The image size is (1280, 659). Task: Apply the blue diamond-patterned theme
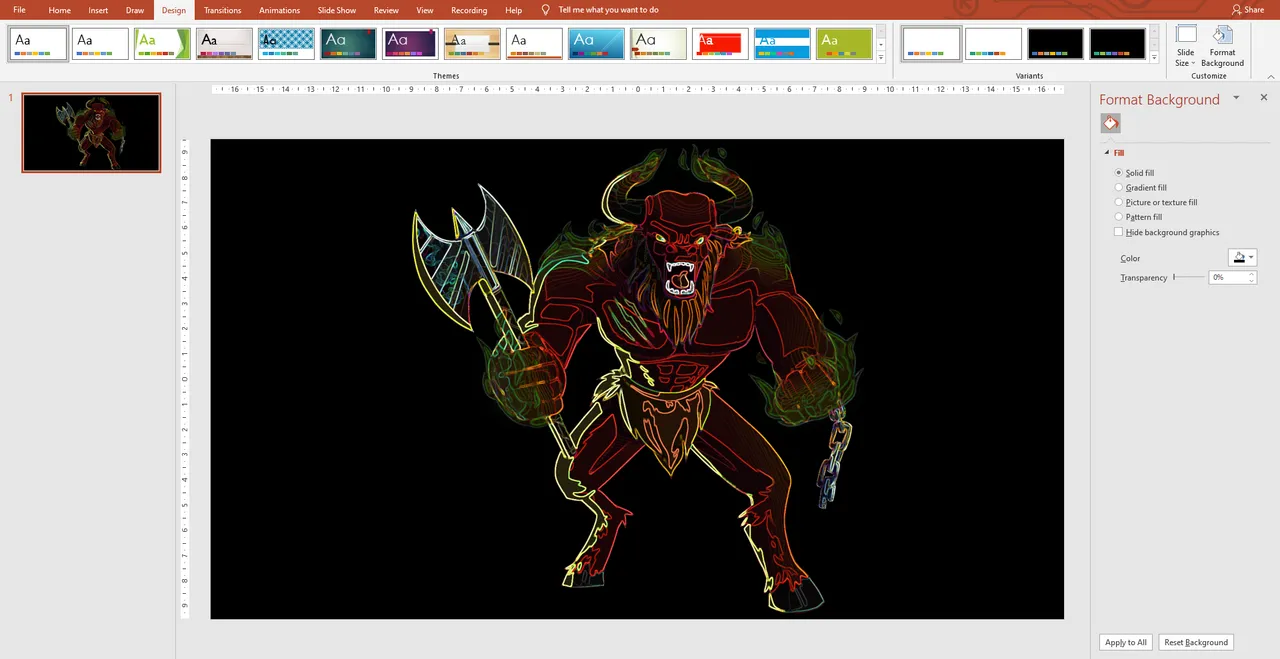point(286,43)
